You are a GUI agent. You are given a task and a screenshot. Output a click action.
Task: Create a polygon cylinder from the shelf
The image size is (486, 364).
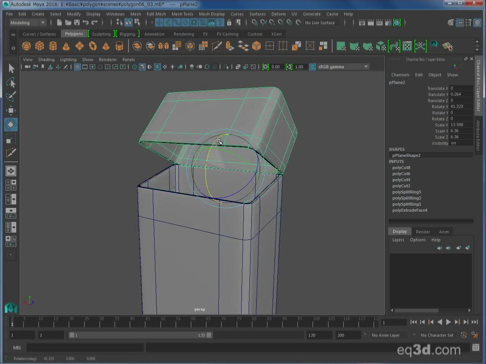(53, 46)
